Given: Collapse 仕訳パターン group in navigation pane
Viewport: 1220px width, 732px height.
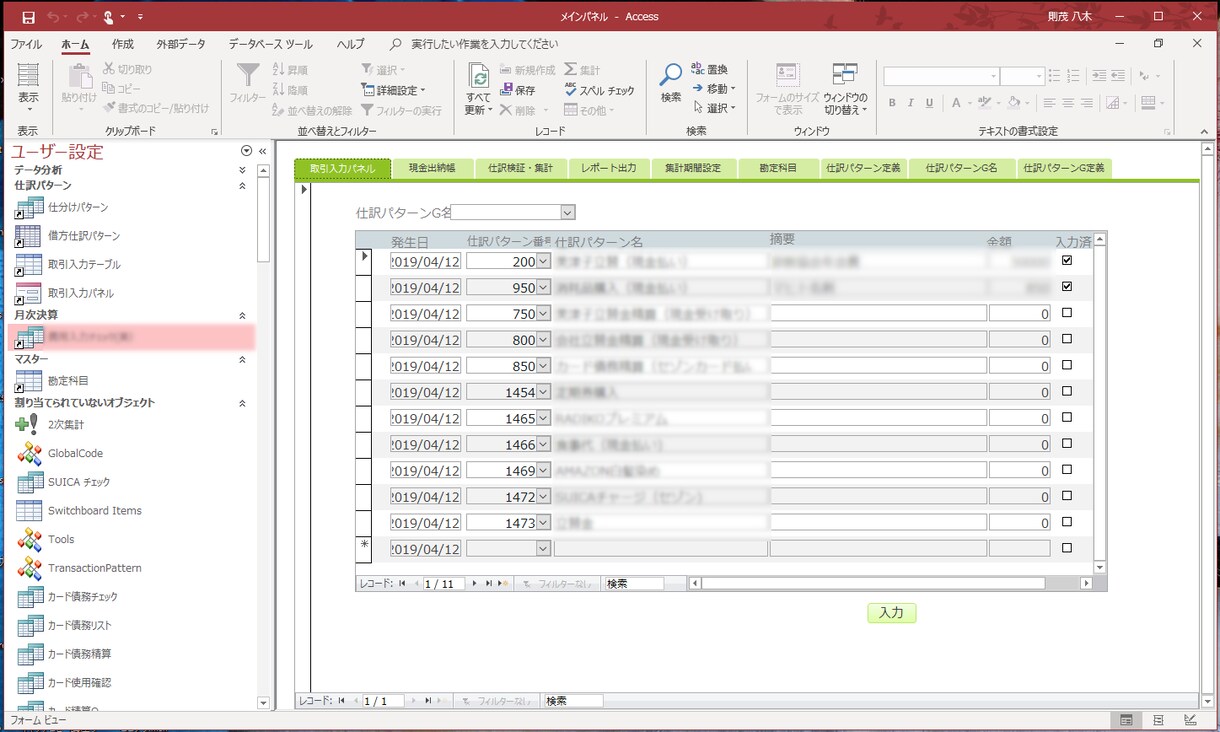Looking at the screenshot, I should click(242, 185).
